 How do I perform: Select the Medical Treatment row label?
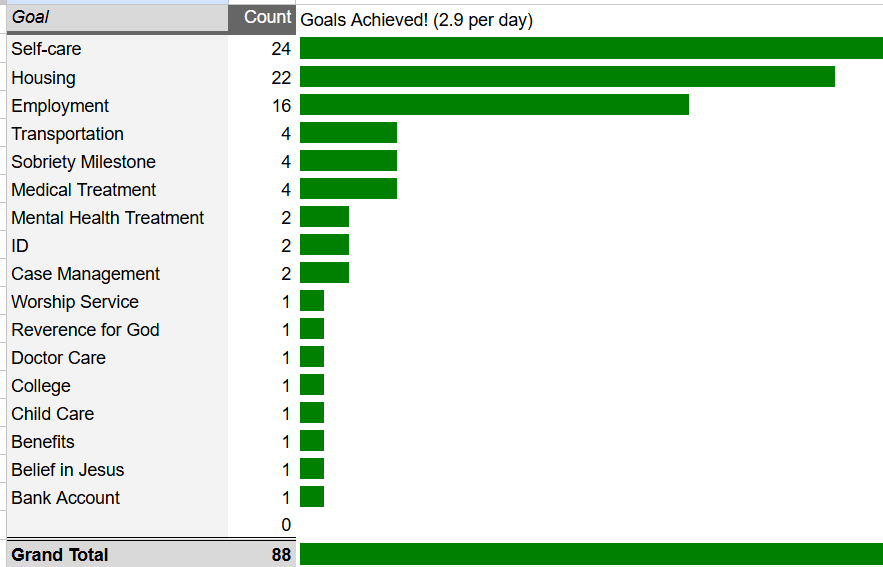point(83,190)
